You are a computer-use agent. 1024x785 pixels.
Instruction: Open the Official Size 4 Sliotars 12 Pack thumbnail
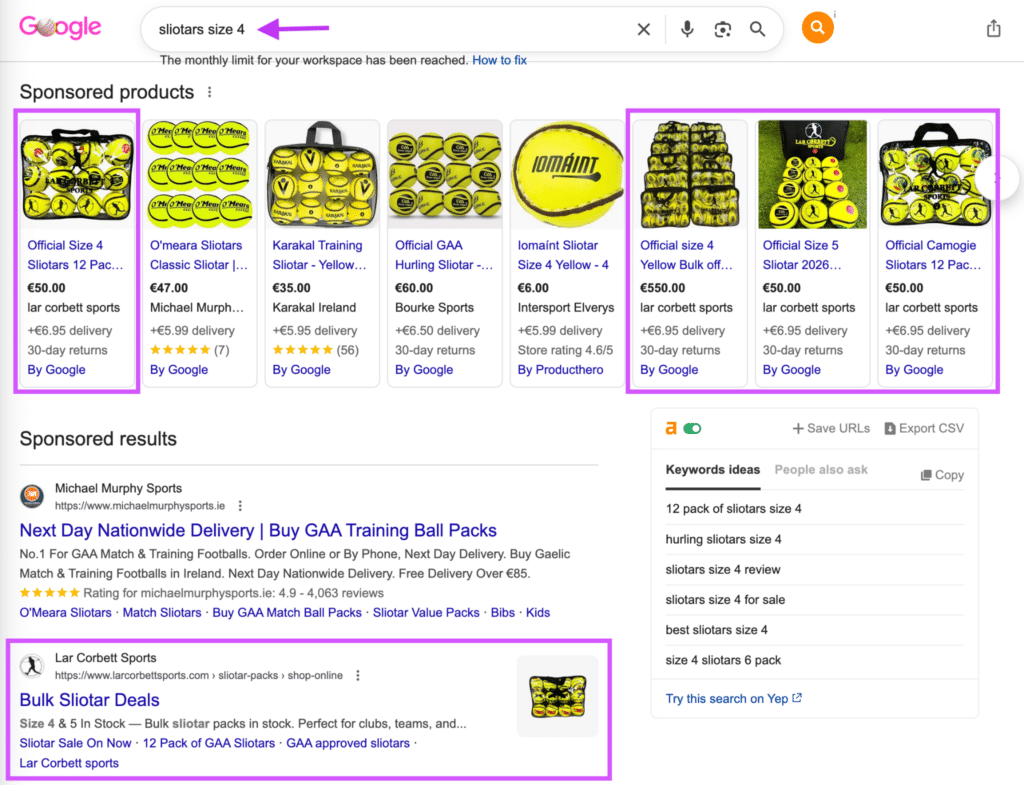click(77, 174)
